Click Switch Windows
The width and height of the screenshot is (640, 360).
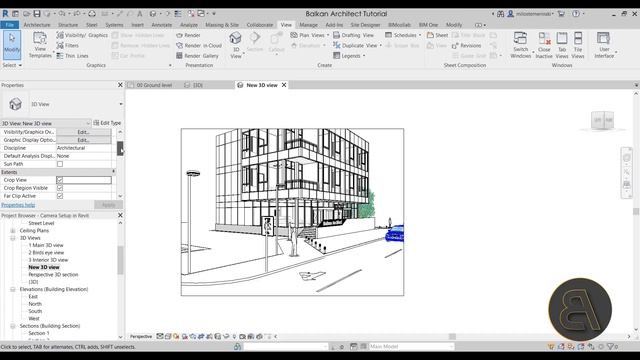click(x=520, y=45)
